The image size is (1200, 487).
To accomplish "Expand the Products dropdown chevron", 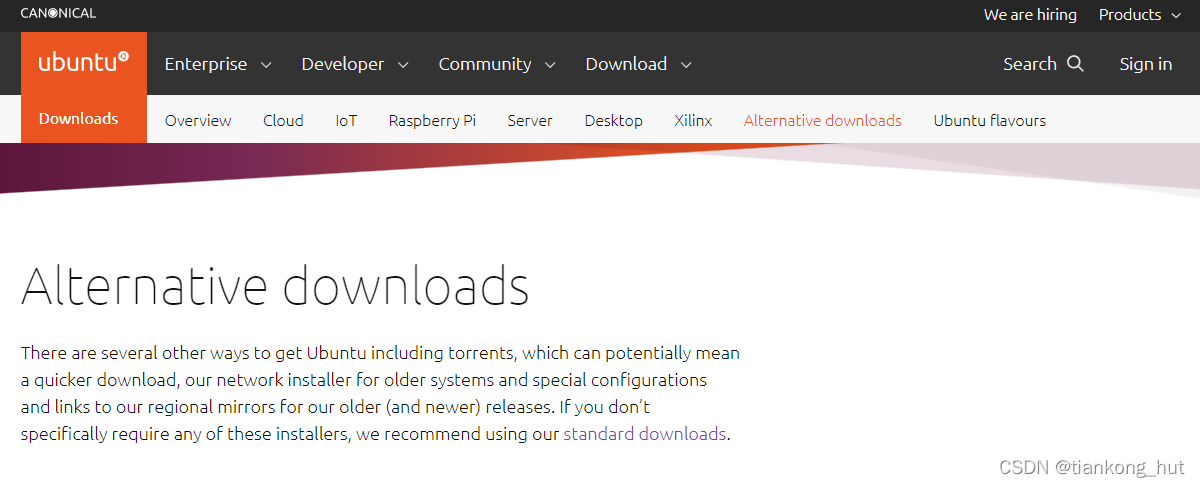I will coord(1176,15).
